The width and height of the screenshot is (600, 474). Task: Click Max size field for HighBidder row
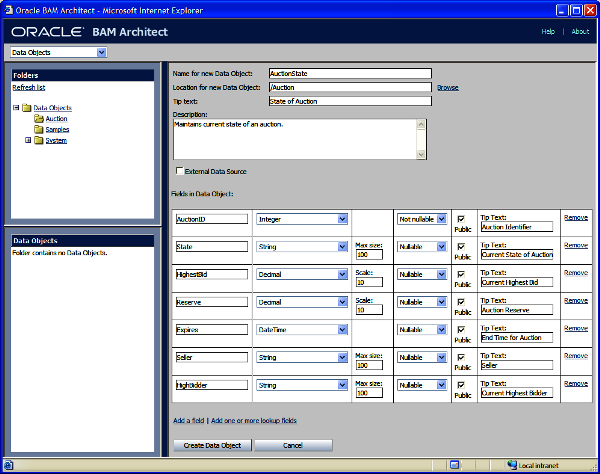tap(369, 393)
